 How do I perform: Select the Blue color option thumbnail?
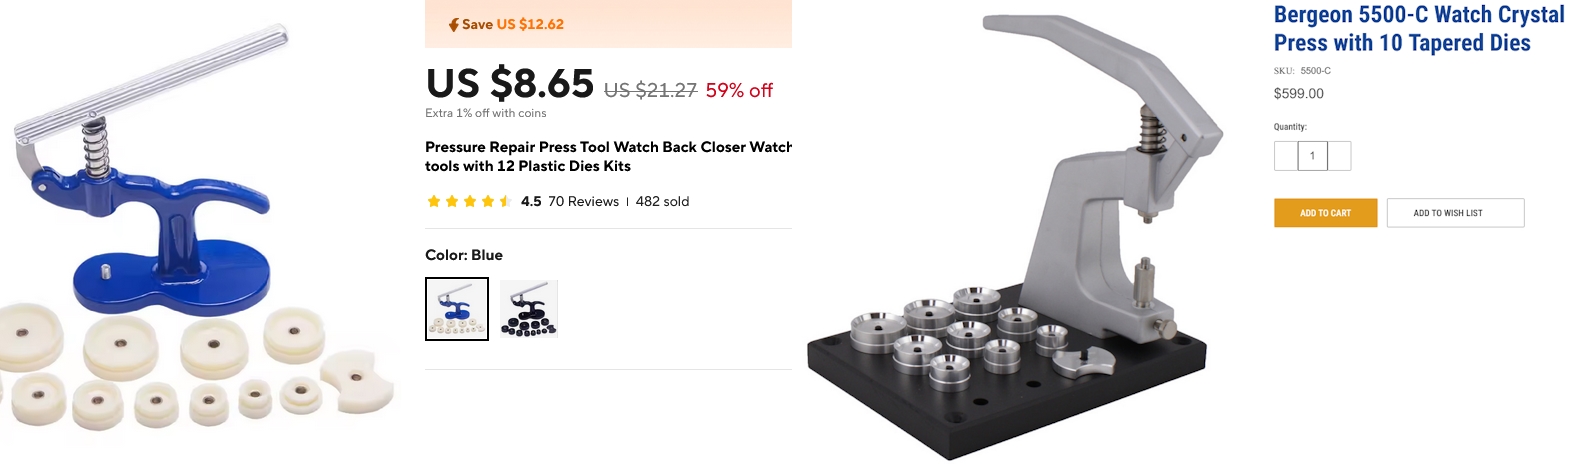[457, 309]
